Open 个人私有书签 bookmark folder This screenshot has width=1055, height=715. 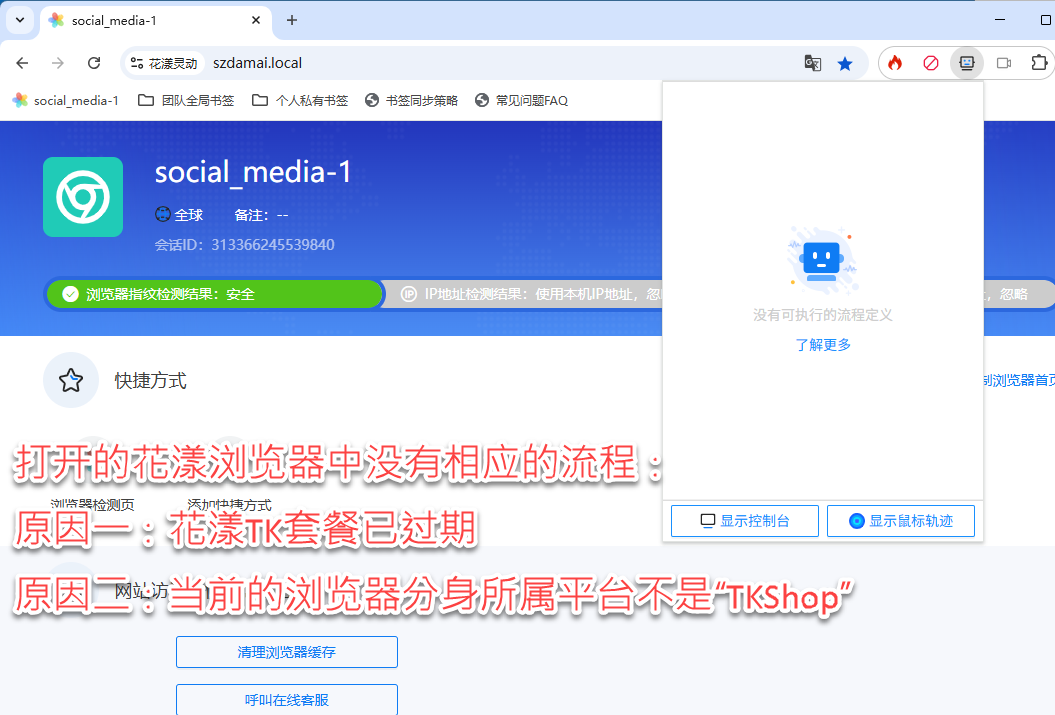[x=300, y=100]
